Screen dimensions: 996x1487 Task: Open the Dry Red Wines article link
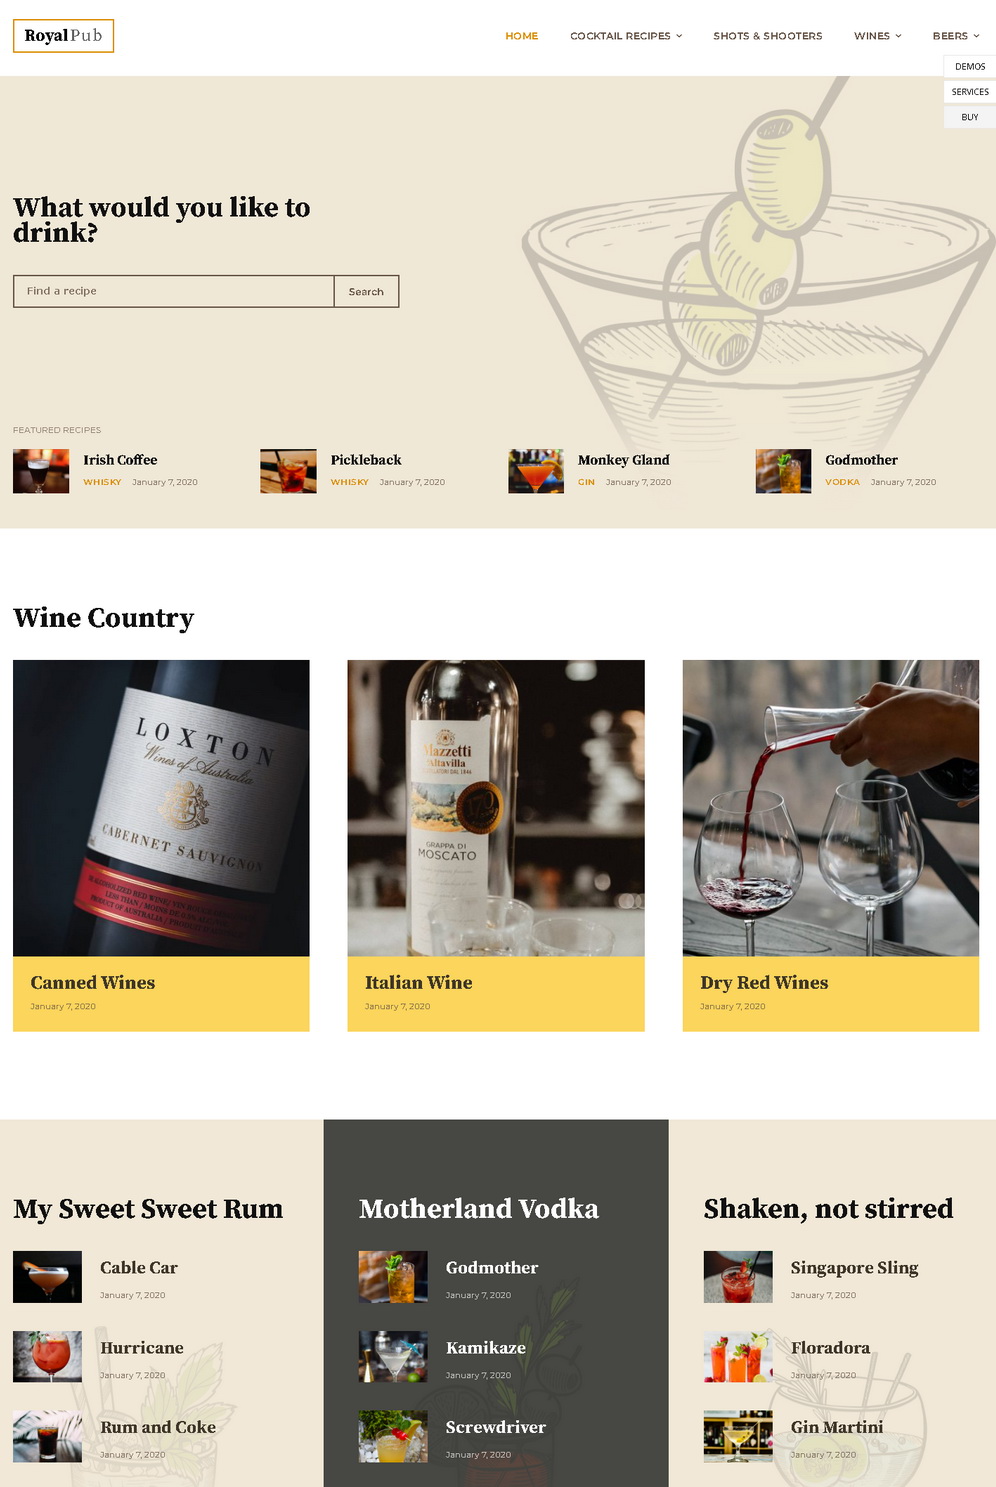tap(764, 983)
